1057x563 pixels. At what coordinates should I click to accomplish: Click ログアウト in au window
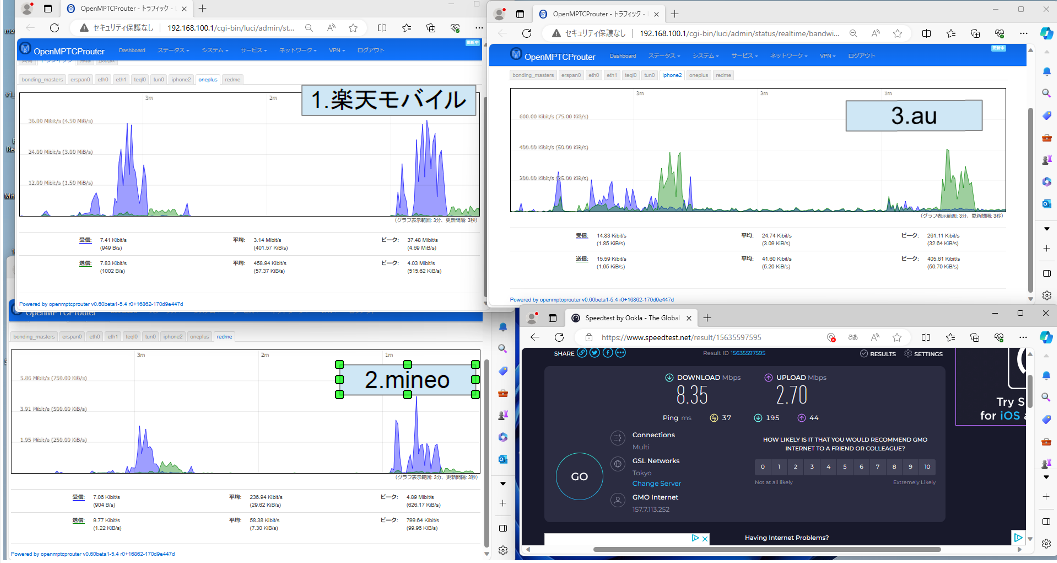coord(862,56)
